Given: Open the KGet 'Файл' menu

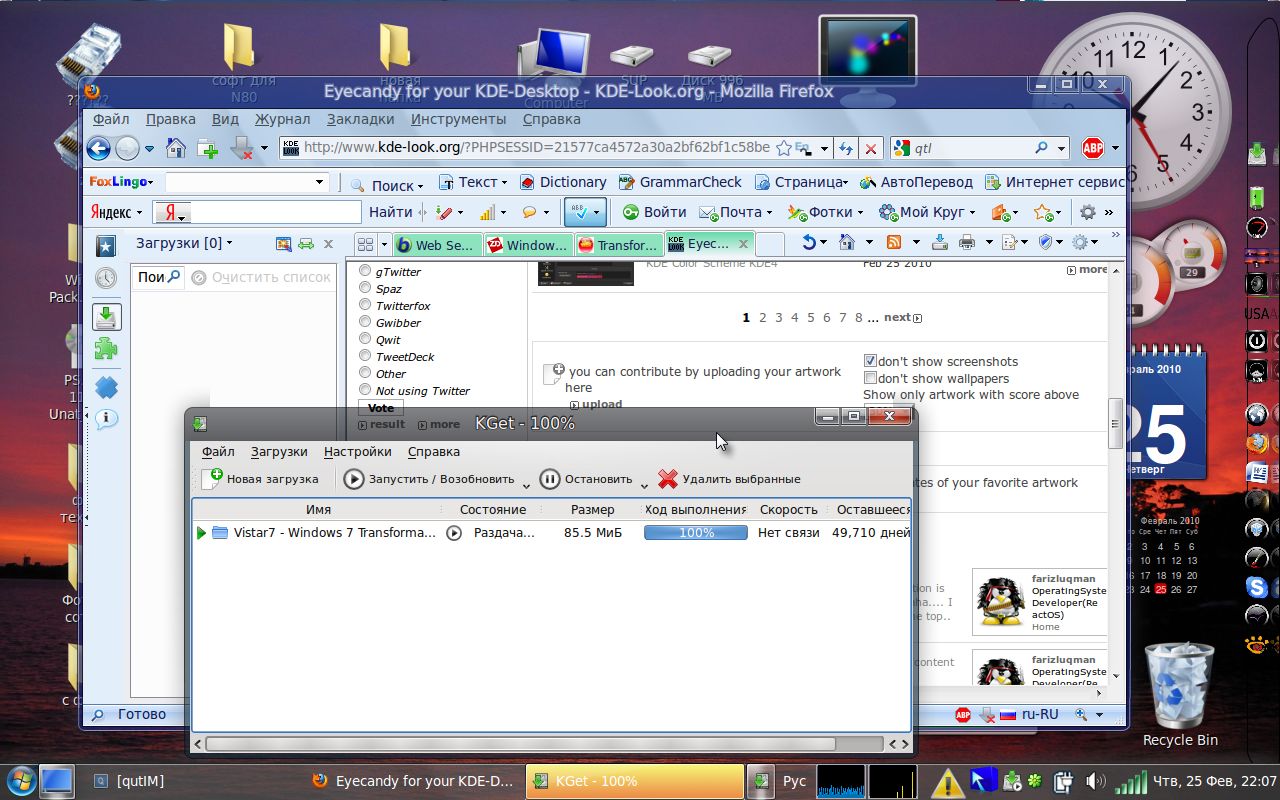Looking at the screenshot, I should tap(218, 452).
